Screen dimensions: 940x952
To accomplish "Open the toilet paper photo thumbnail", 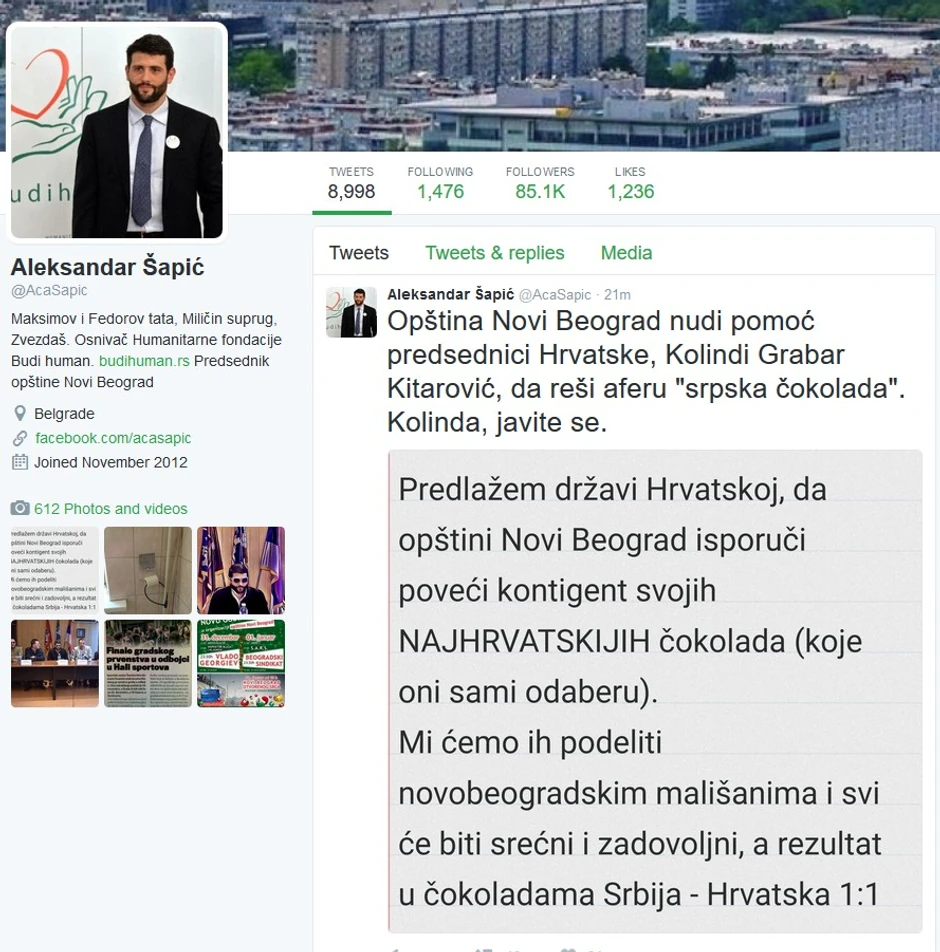I will pyautogui.click(x=148, y=570).
